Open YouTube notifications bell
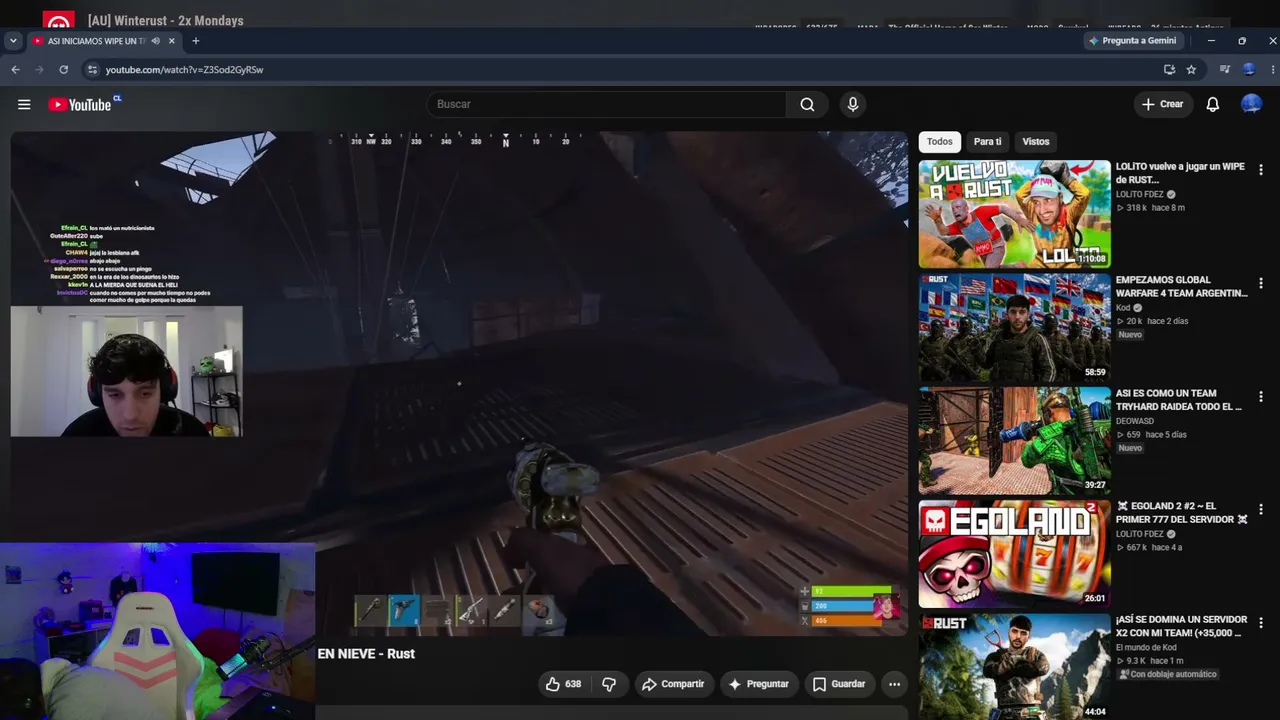The width and height of the screenshot is (1280, 720). click(x=1213, y=104)
